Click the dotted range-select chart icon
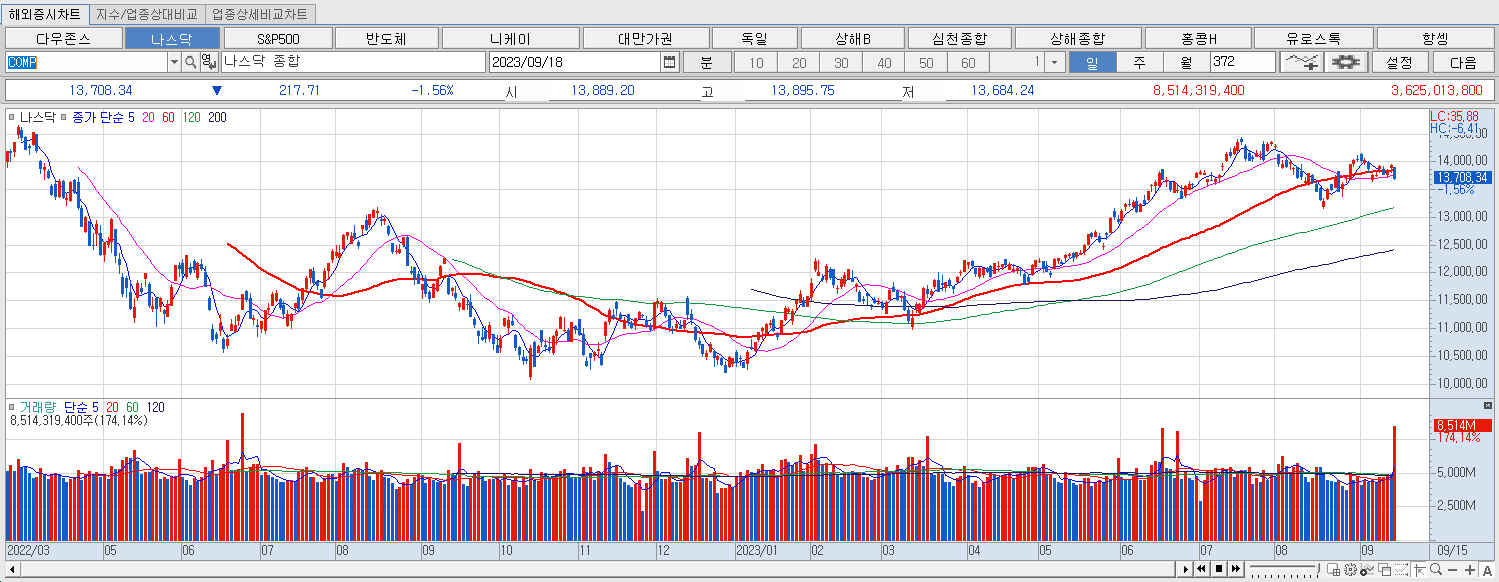Screen dimensions: 1499x582 coord(1401,570)
